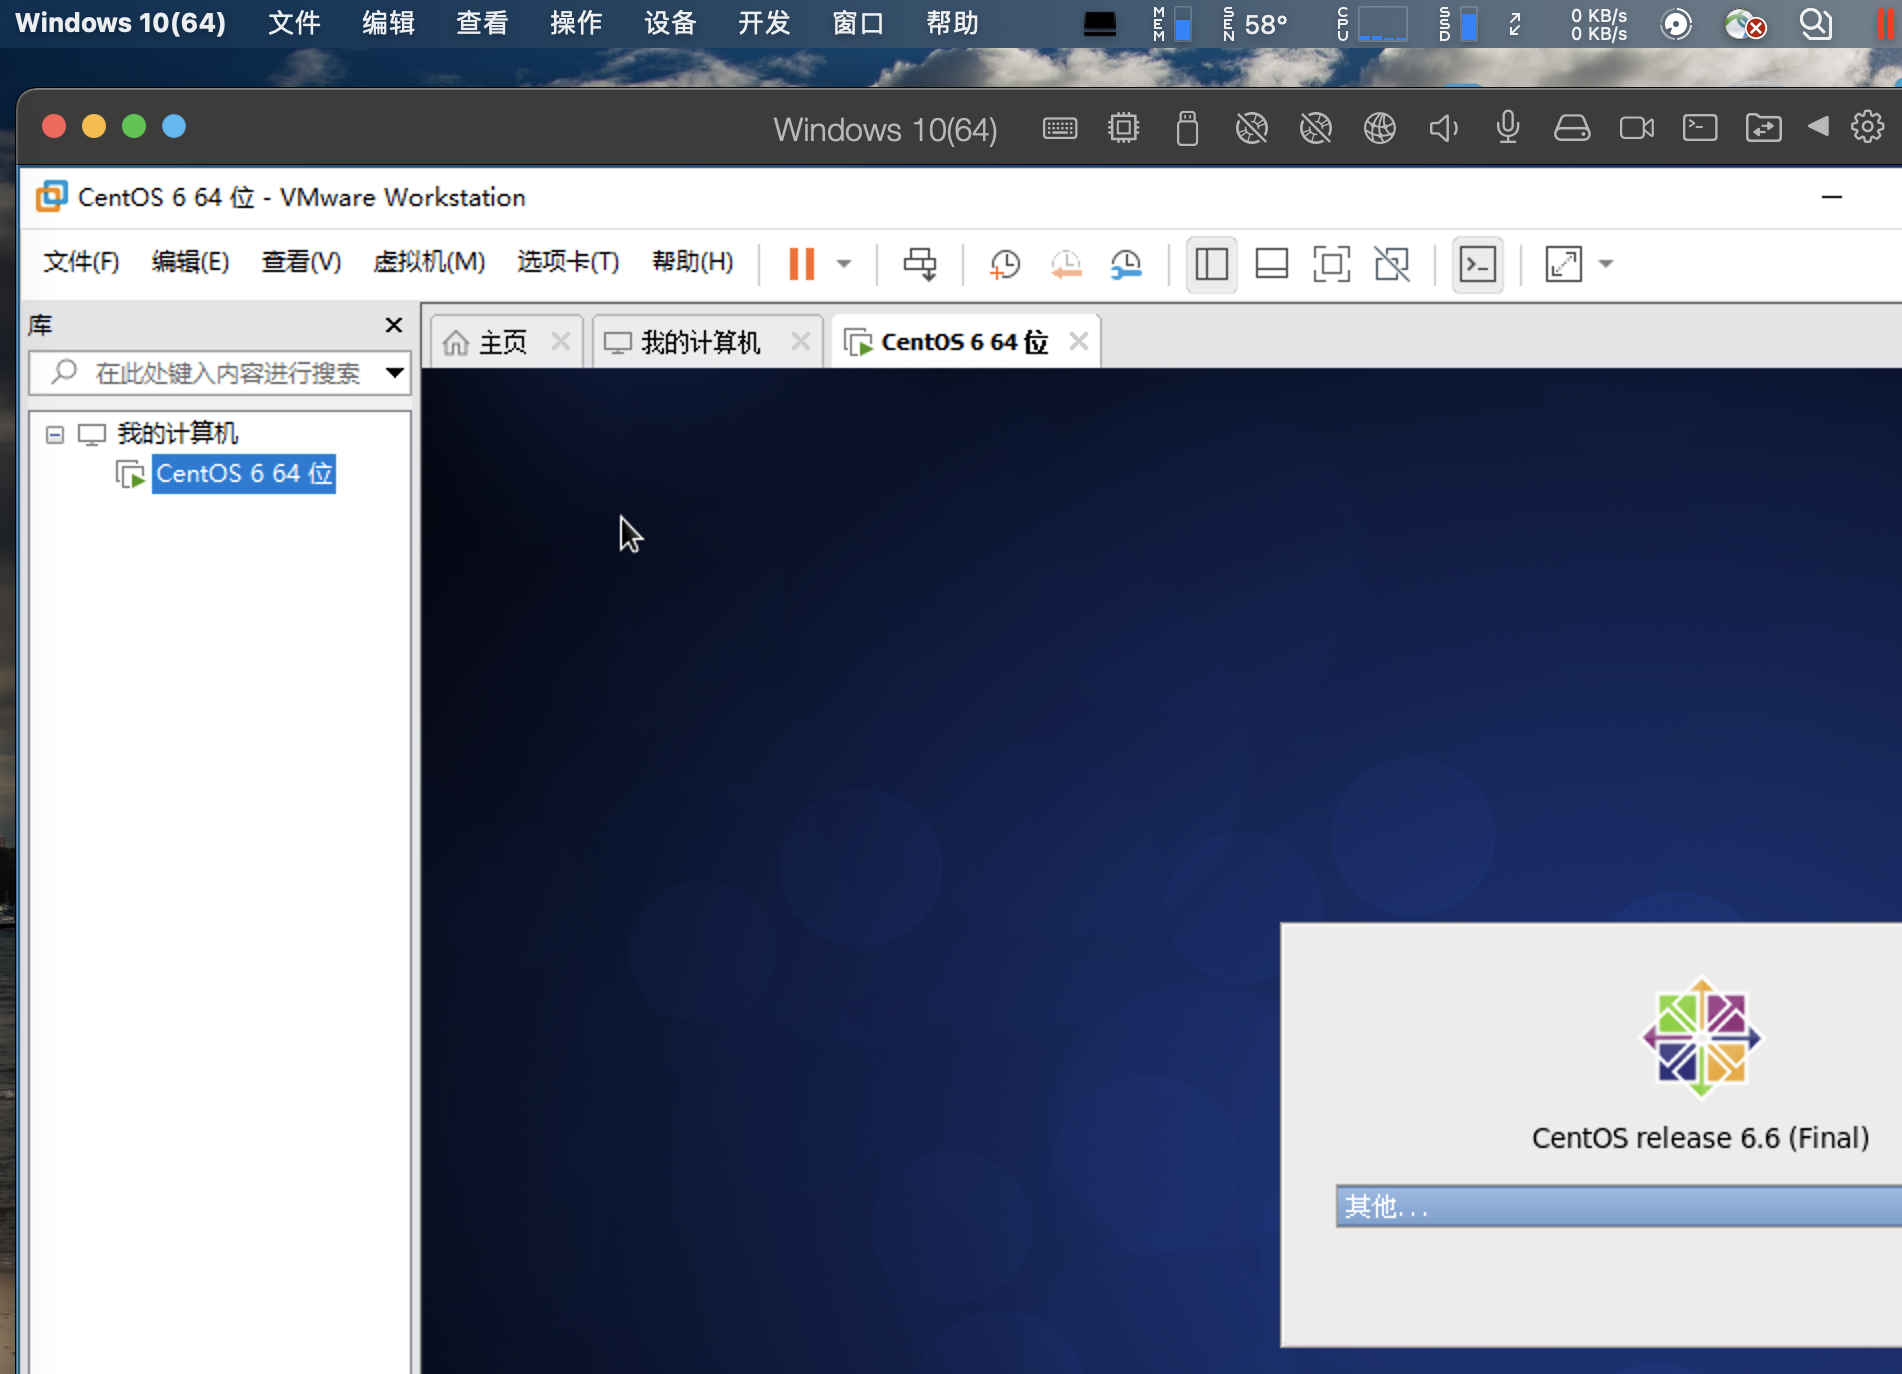Select CentOS 6 64 位 in library tree
Image resolution: width=1902 pixels, height=1374 pixels.
pyautogui.click(x=244, y=473)
